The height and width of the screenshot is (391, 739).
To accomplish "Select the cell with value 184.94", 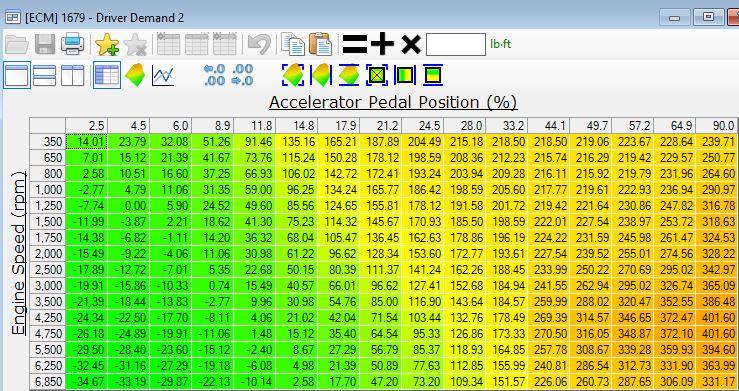I will tap(507, 285).
